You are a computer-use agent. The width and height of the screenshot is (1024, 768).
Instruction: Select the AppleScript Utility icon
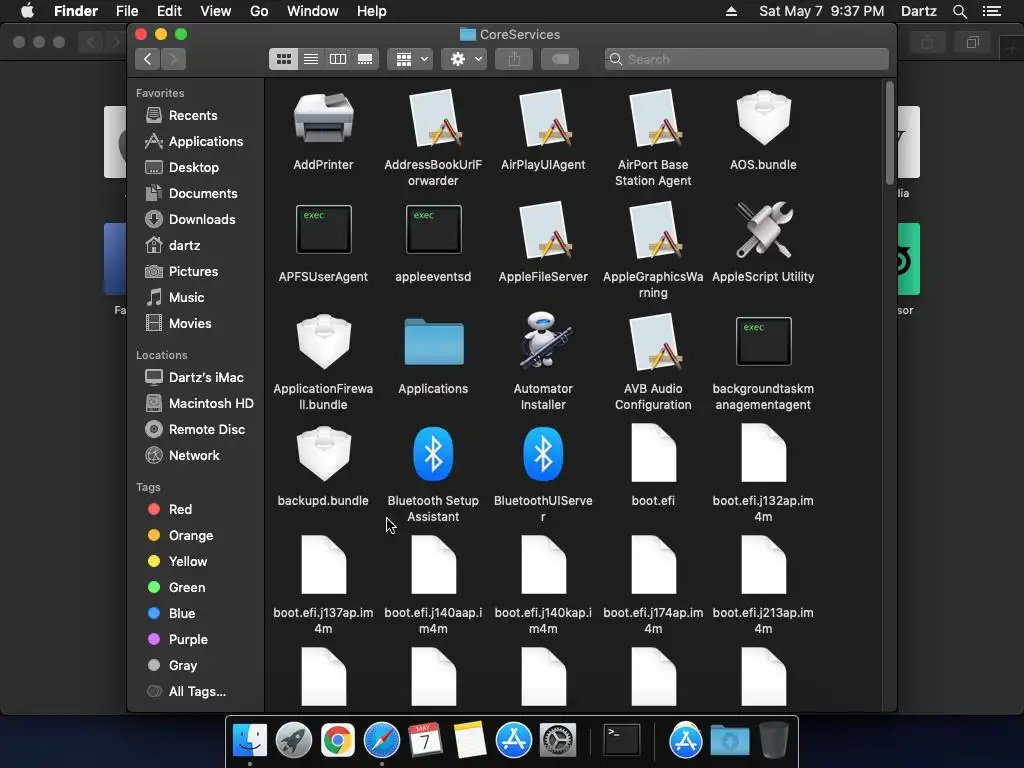(x=763, y=230)
